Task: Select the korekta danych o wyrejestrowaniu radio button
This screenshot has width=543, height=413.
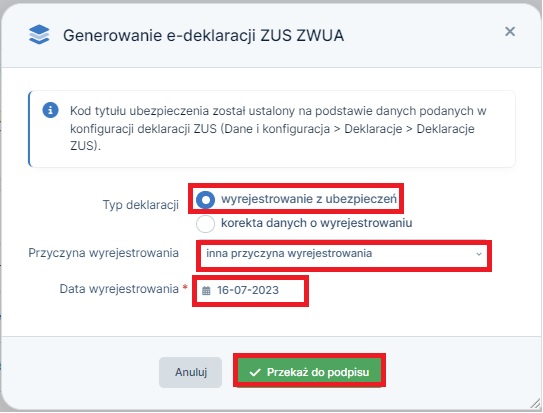Action: pyautogui.click(x=205, y=224)
